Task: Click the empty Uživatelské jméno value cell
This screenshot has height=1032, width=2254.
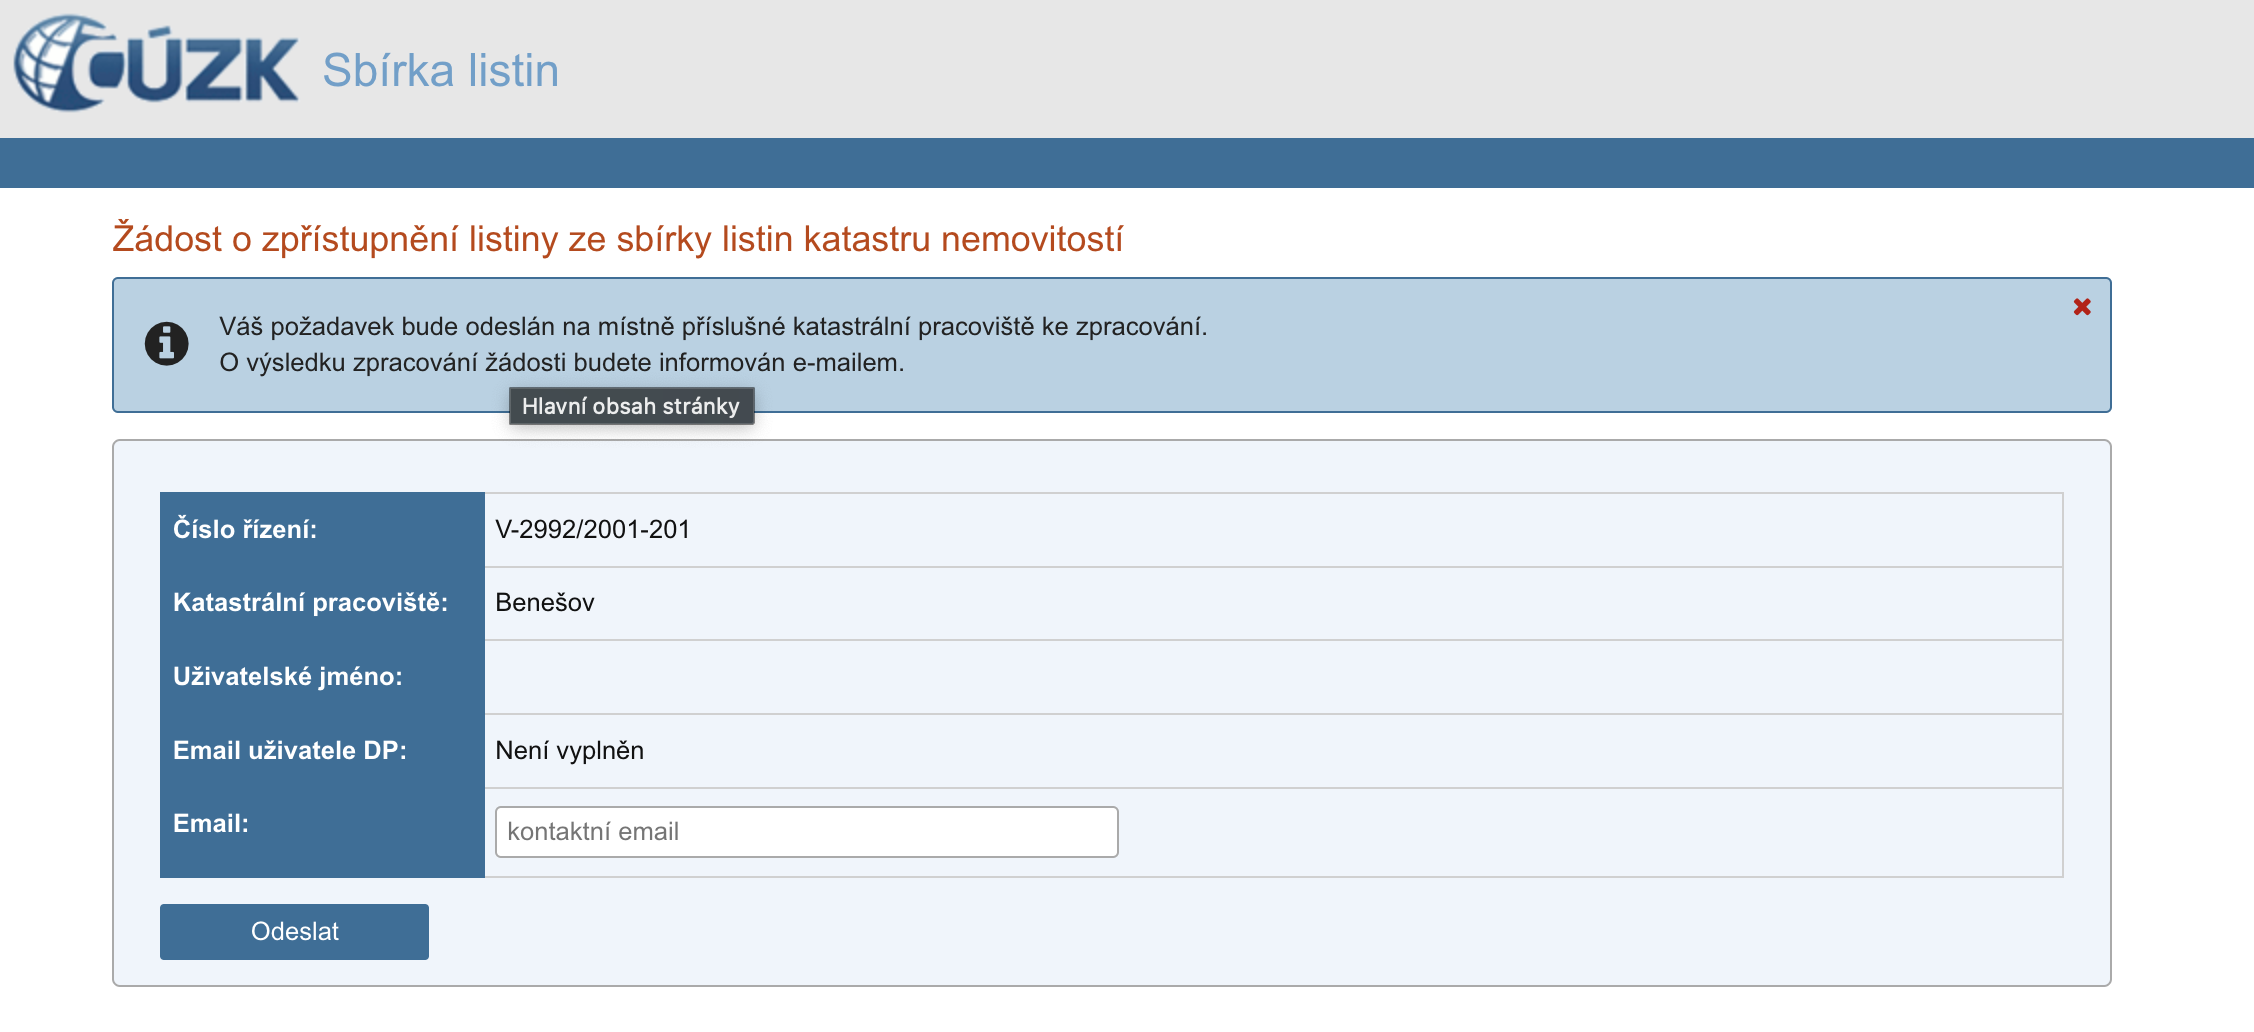Action: pyautogui.click(x=1272, y=677)
